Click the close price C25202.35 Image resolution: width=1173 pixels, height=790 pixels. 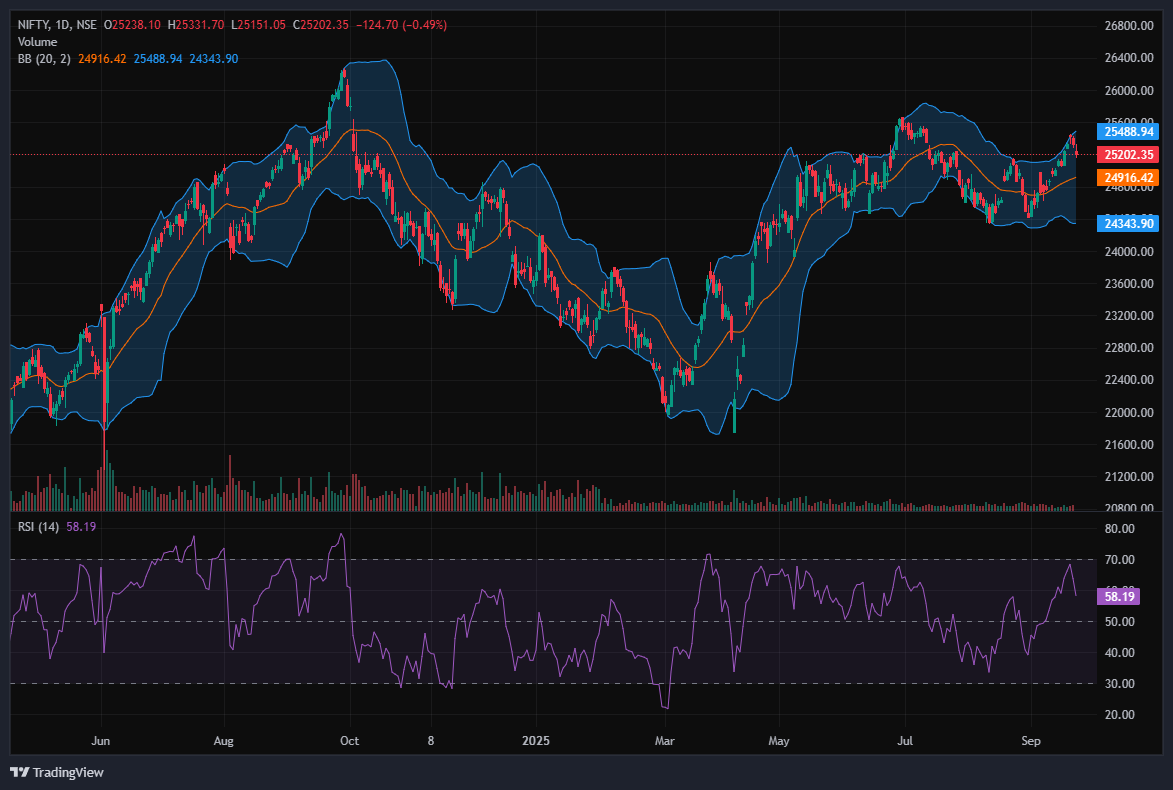click(320, 25)
